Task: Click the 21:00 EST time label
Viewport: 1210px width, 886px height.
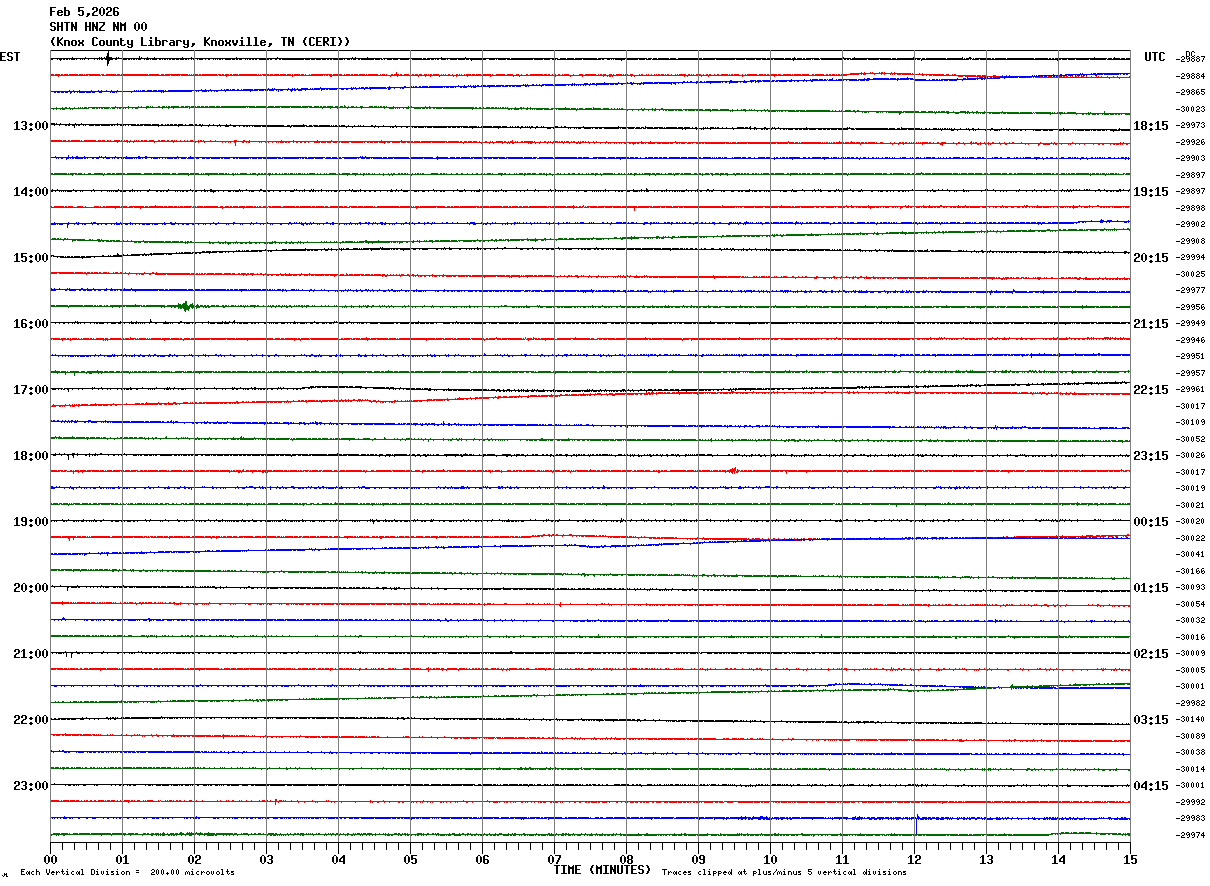Action: click(x=30, y=654)
